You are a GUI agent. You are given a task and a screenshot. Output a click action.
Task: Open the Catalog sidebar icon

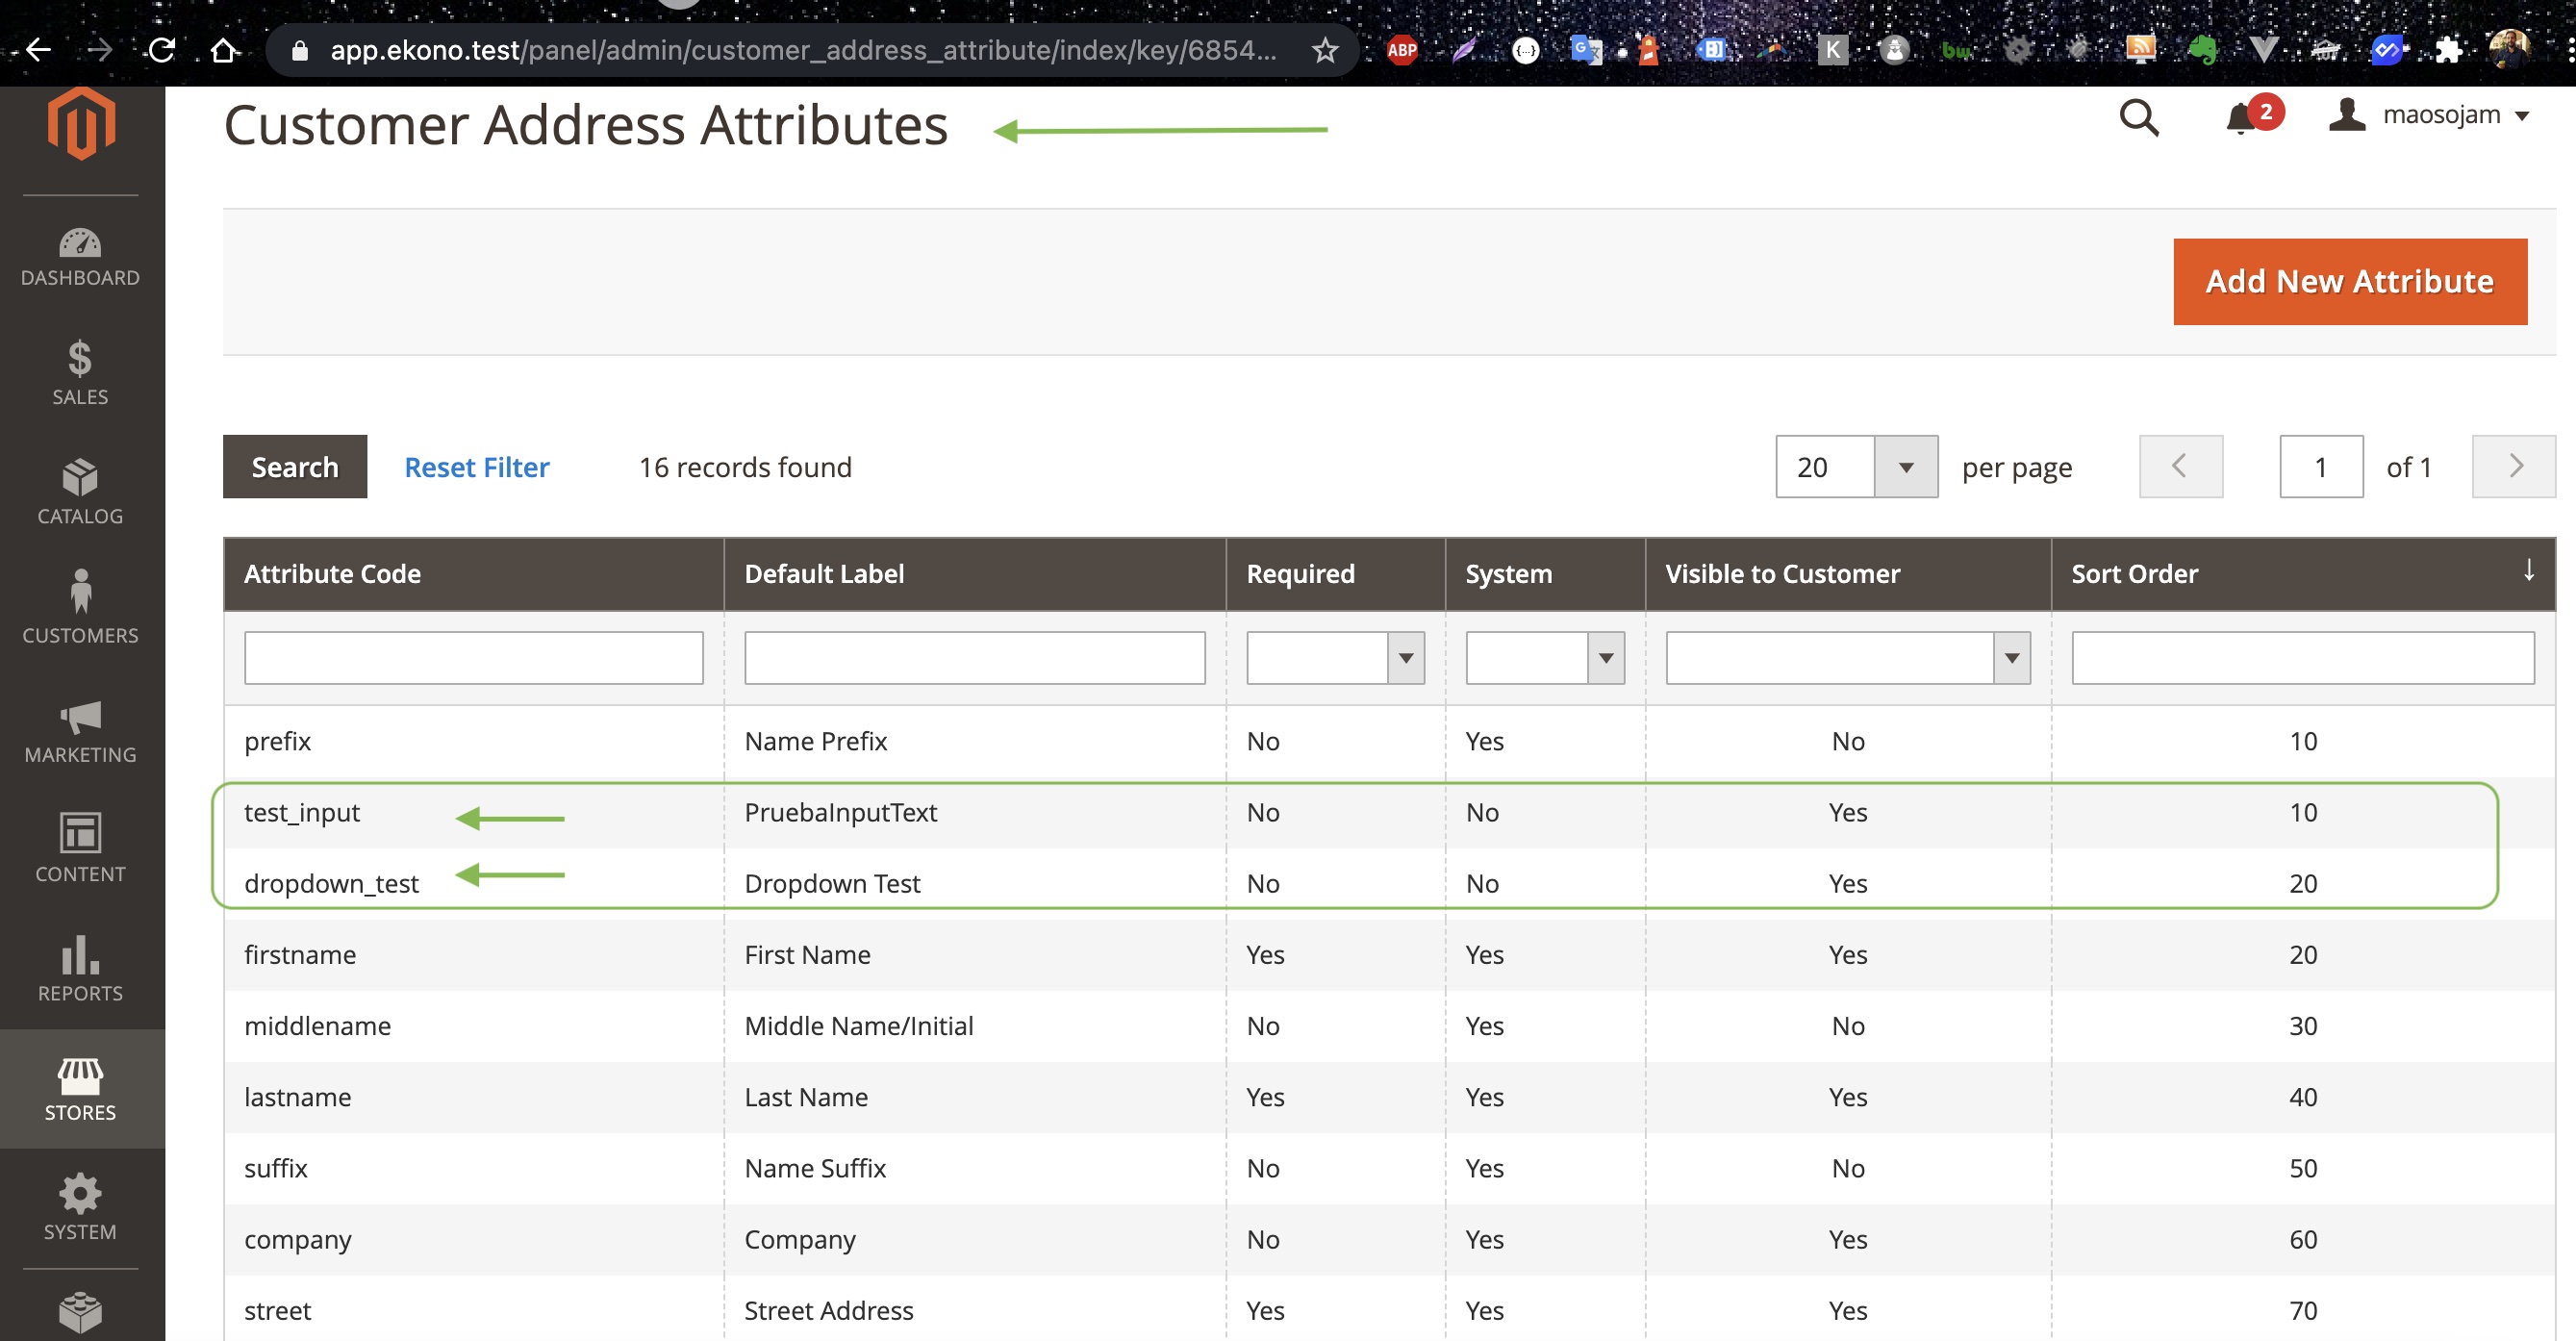(80, 492)
